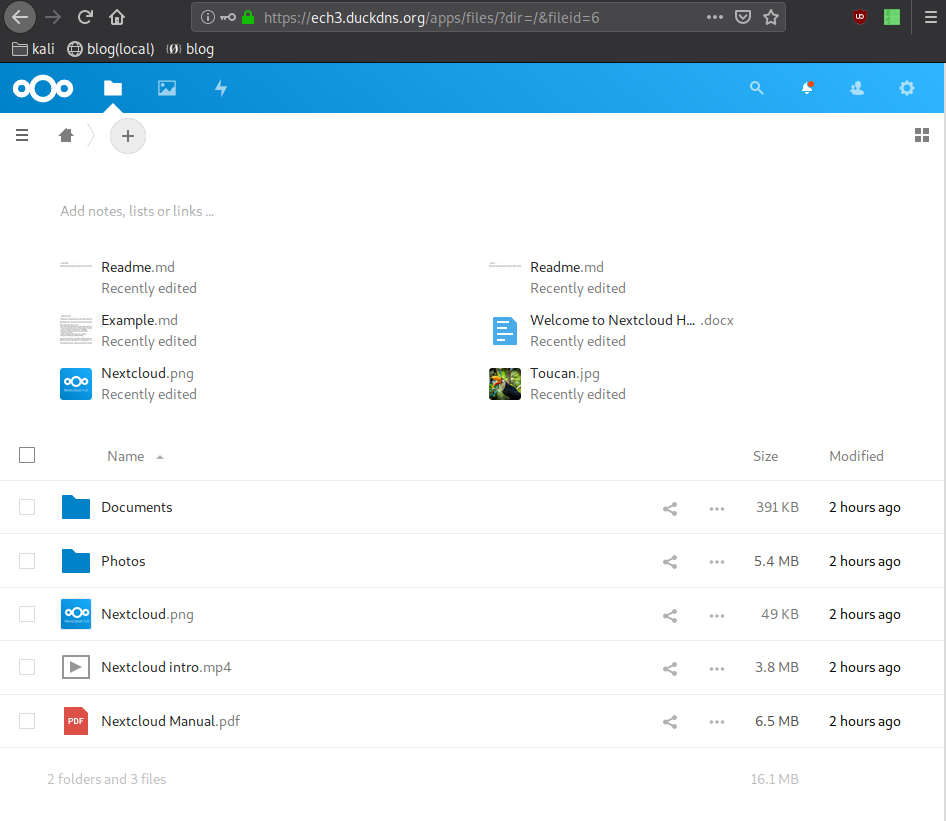946x821 pixels.
Task: Open the Activity lightning bolt icon
Action: click(x=221, y=88)
